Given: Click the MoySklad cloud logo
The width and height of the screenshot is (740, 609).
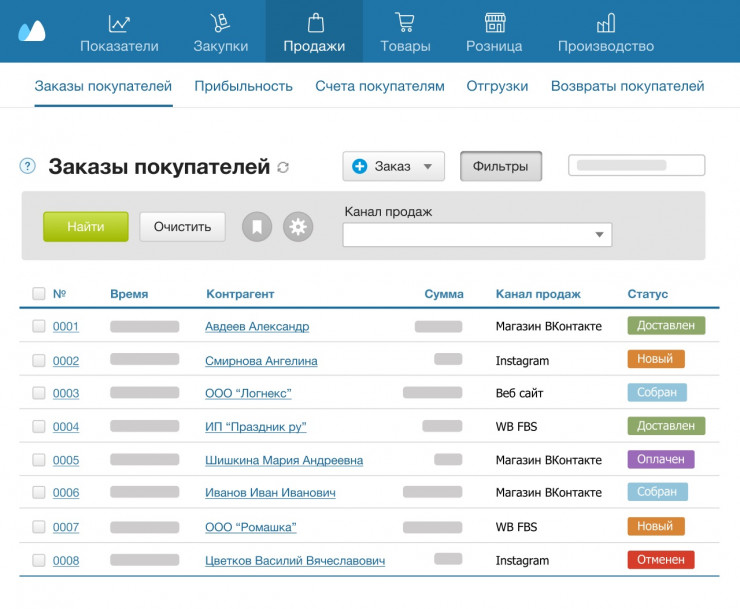Looking at the screenshot, I should point(32,31).
